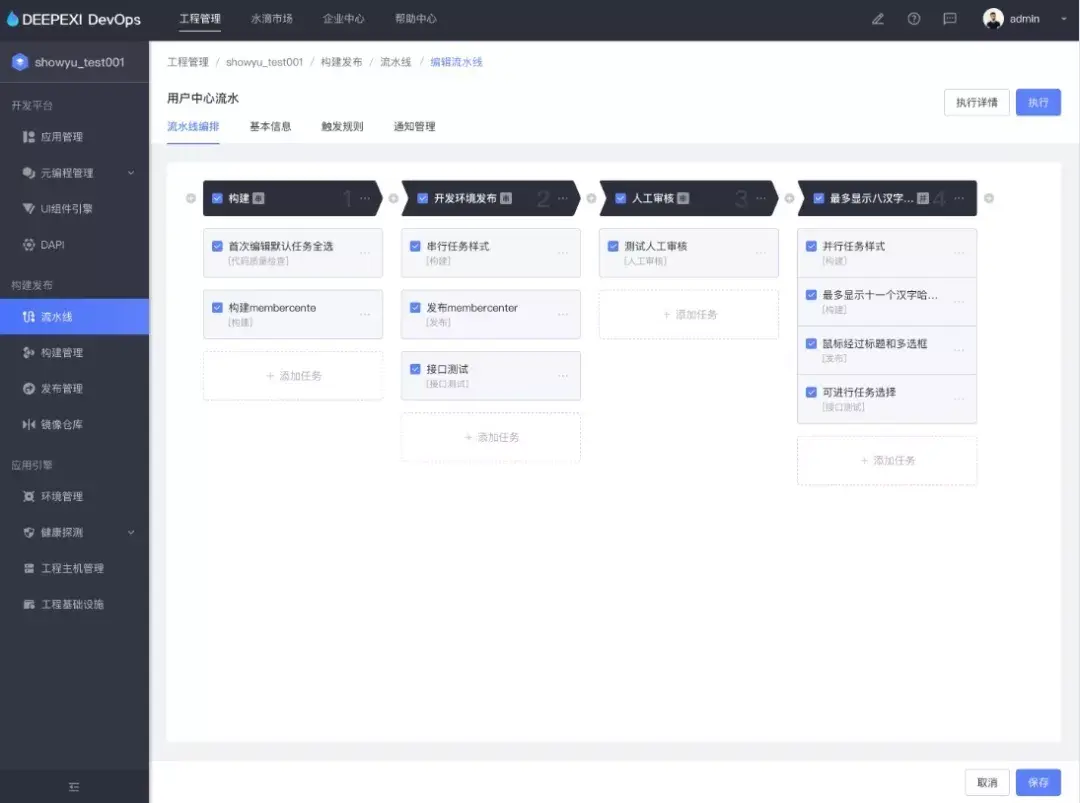
Task: Add a stage after the last stage
Action: pos(988,198)
